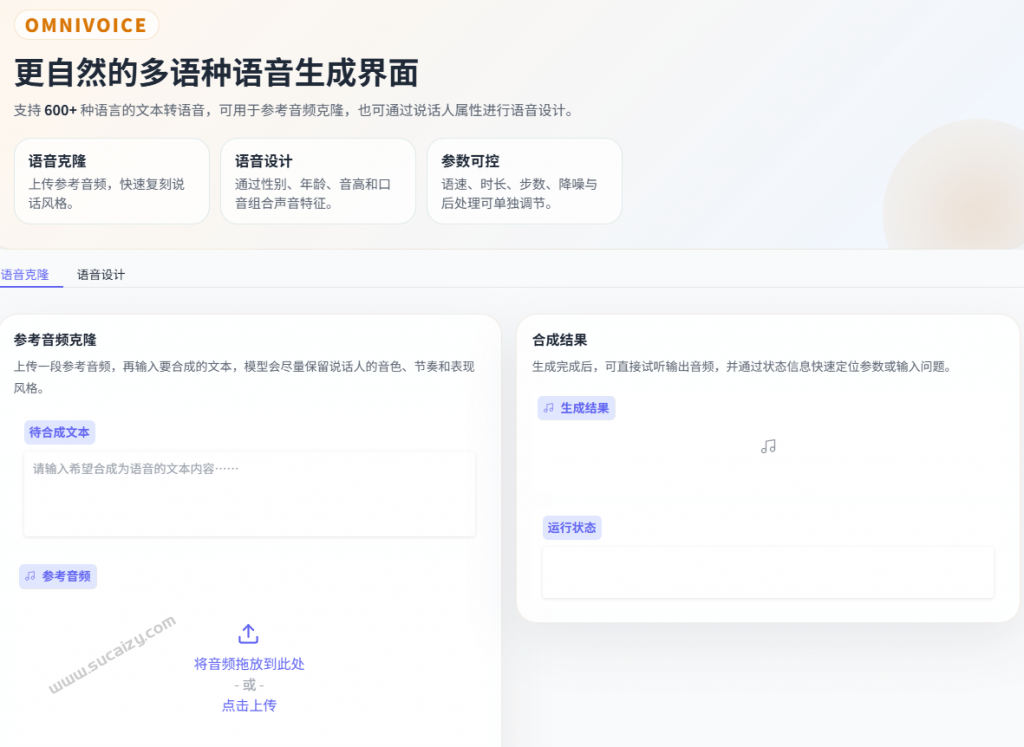Click 点击上传 to upload audio

tap(249, 705)
